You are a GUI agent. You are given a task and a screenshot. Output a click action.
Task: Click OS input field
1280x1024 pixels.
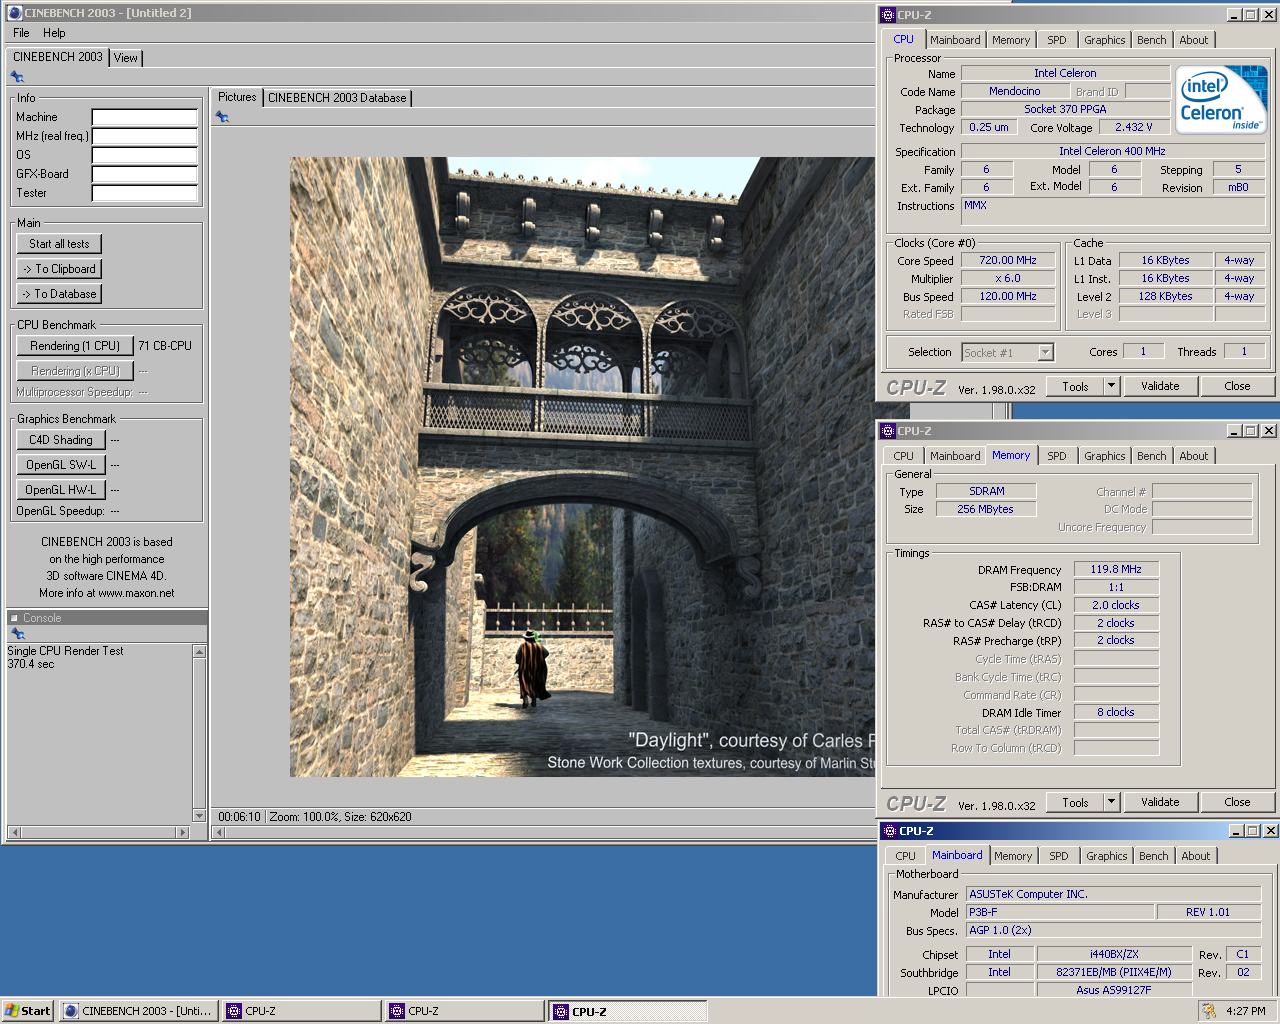click(x=145, y=155)
